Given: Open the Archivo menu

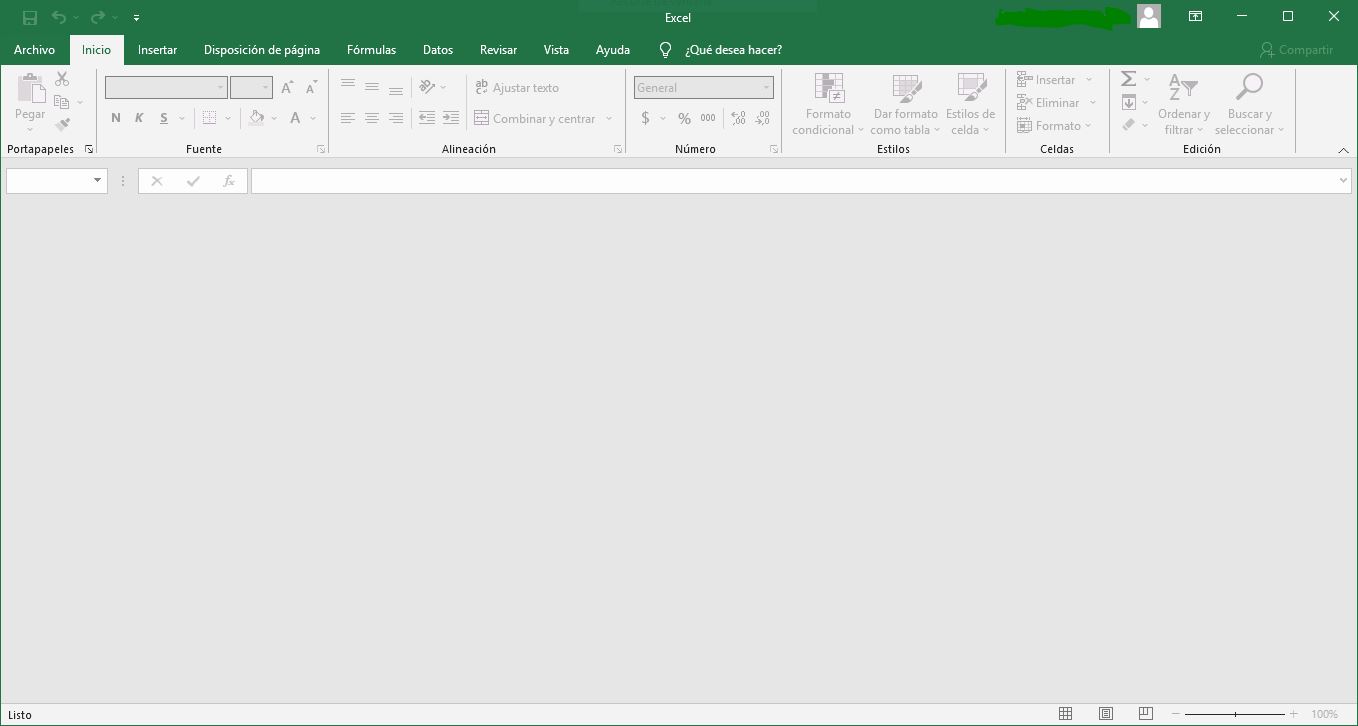Looking at the screenshot, I should [34, 49].
